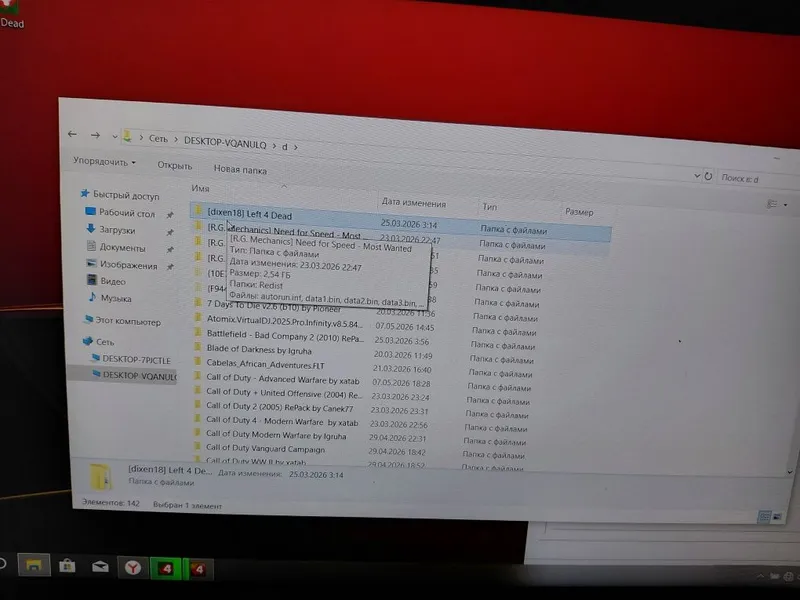
Task: Open File Explorer on the taskbar
Action: coord(34,565)
